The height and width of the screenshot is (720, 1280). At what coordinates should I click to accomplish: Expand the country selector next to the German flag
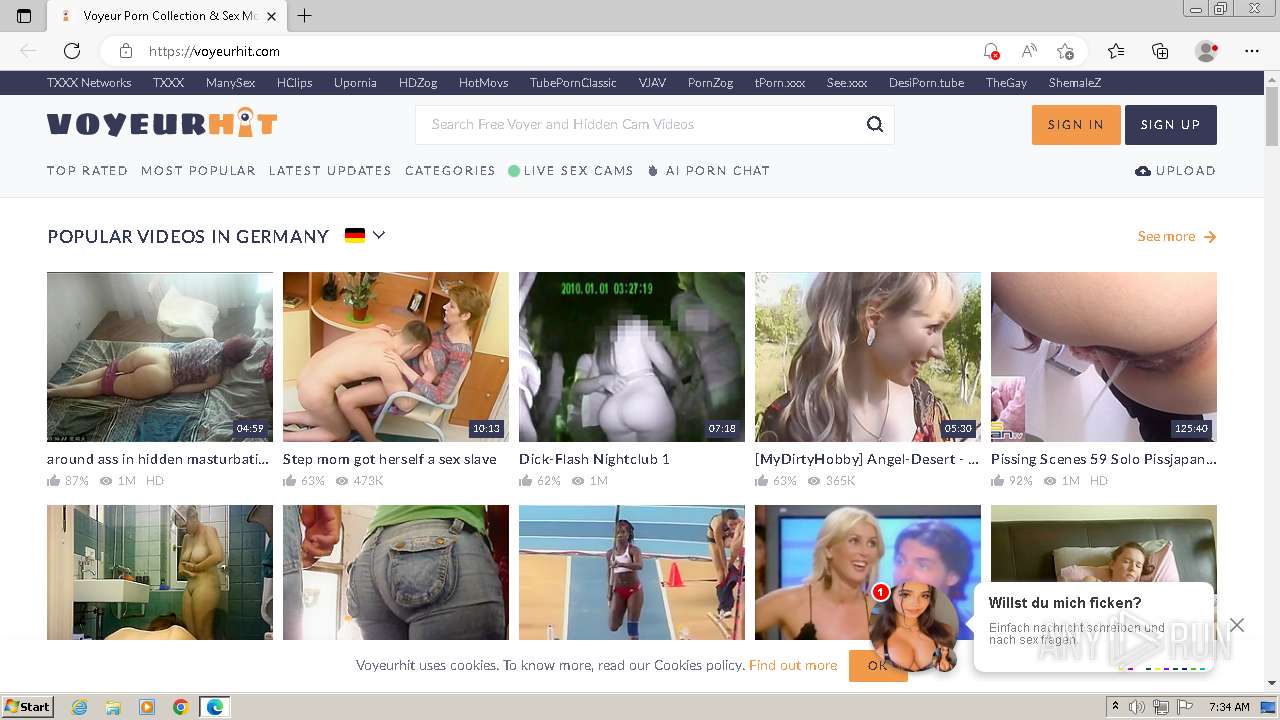pos(378,235)
